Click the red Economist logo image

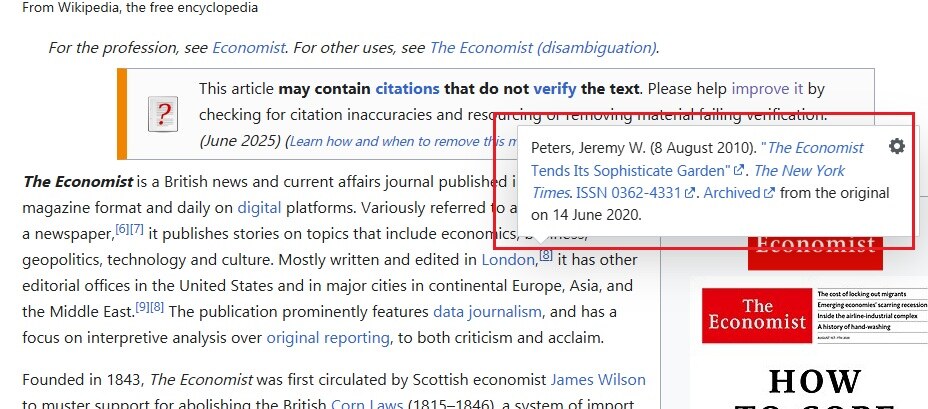click(x=815, y=253)
